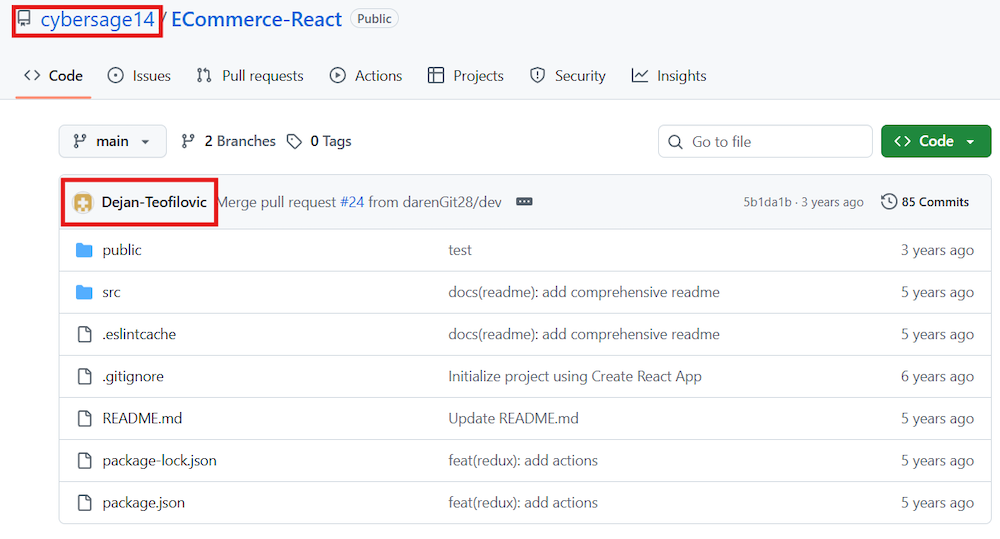The height and width of the screenshot is (539, 1000).
Task: Click branch icon beside 2 Branches
Action: [188, 141]
